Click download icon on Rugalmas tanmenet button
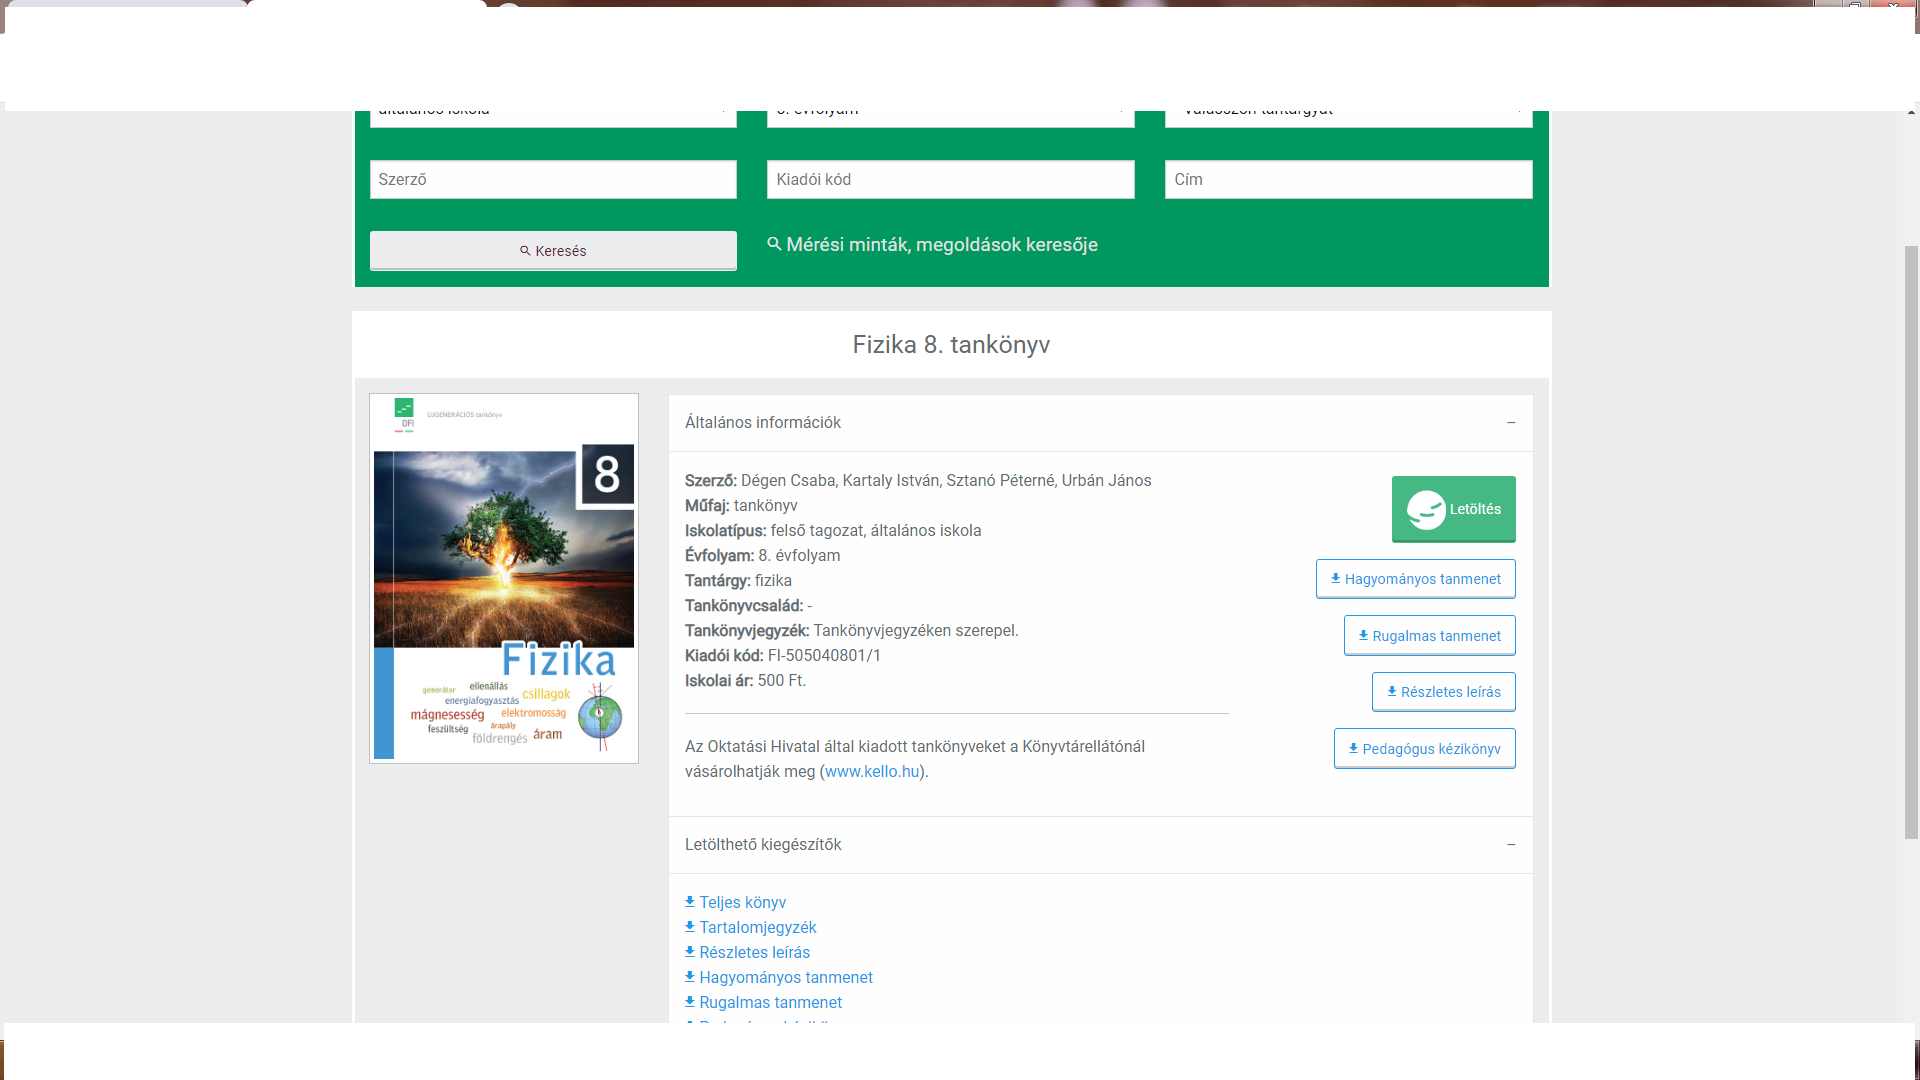 [x=1363, y=635]
